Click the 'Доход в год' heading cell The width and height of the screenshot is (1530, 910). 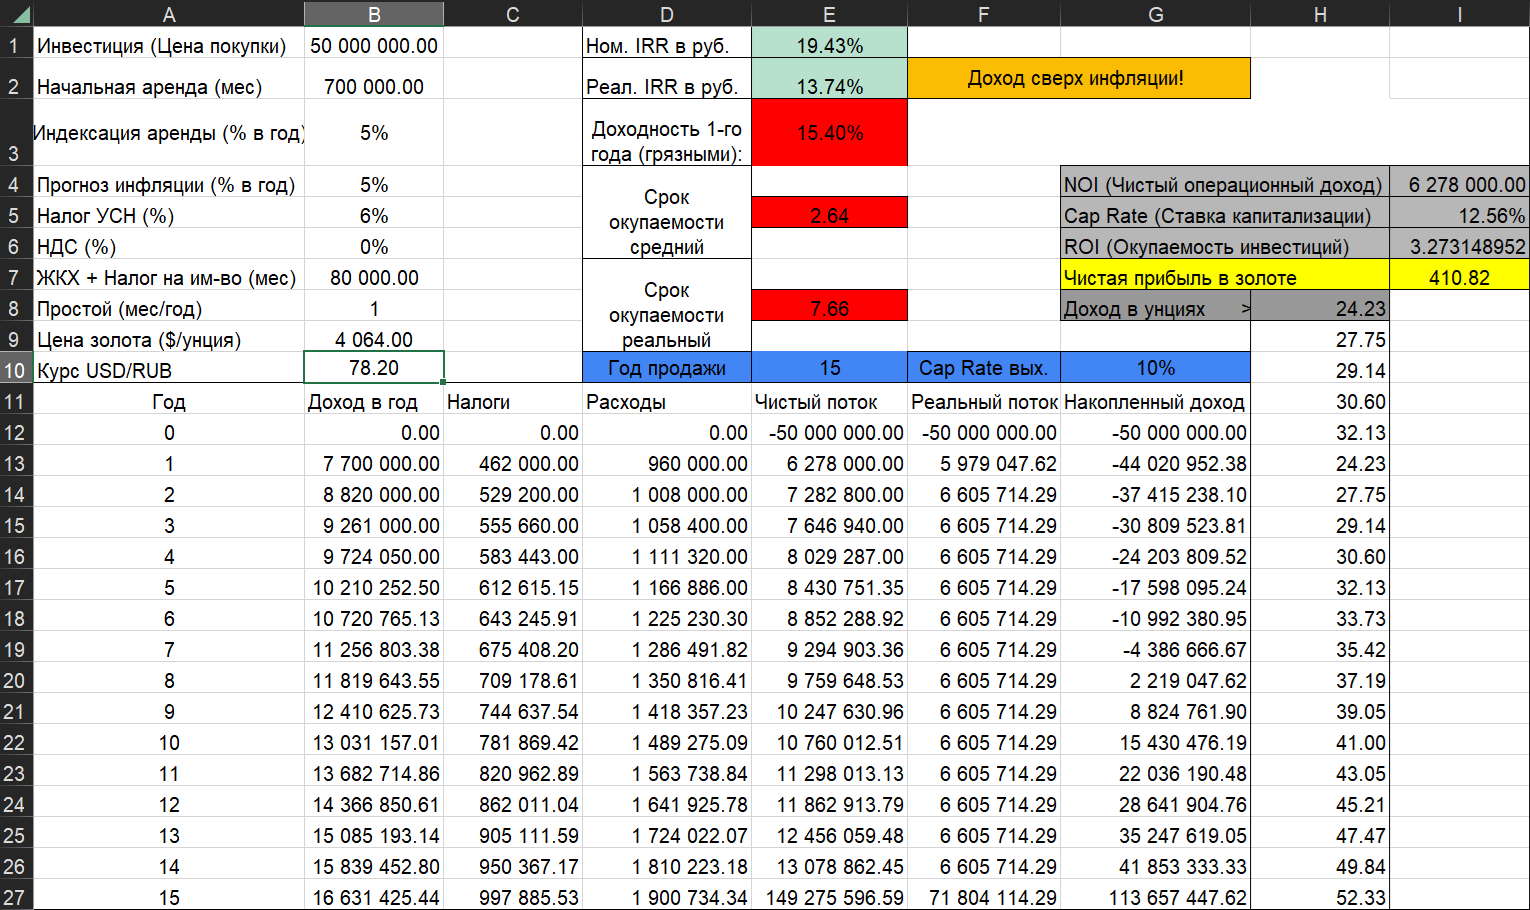374,401
